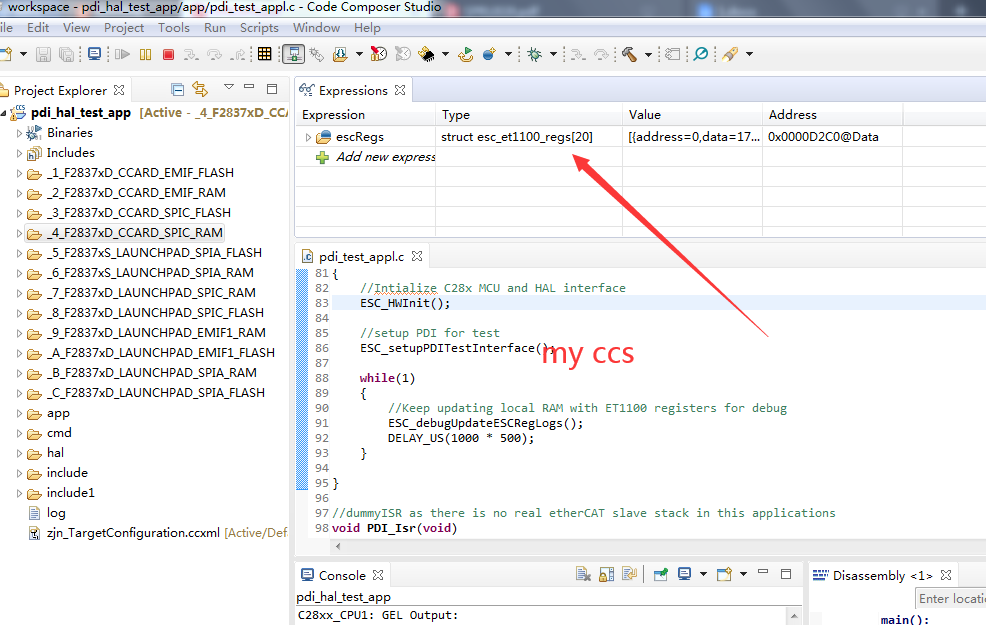Open the Scripts menu
986x625 pixels.
[259, 28]
